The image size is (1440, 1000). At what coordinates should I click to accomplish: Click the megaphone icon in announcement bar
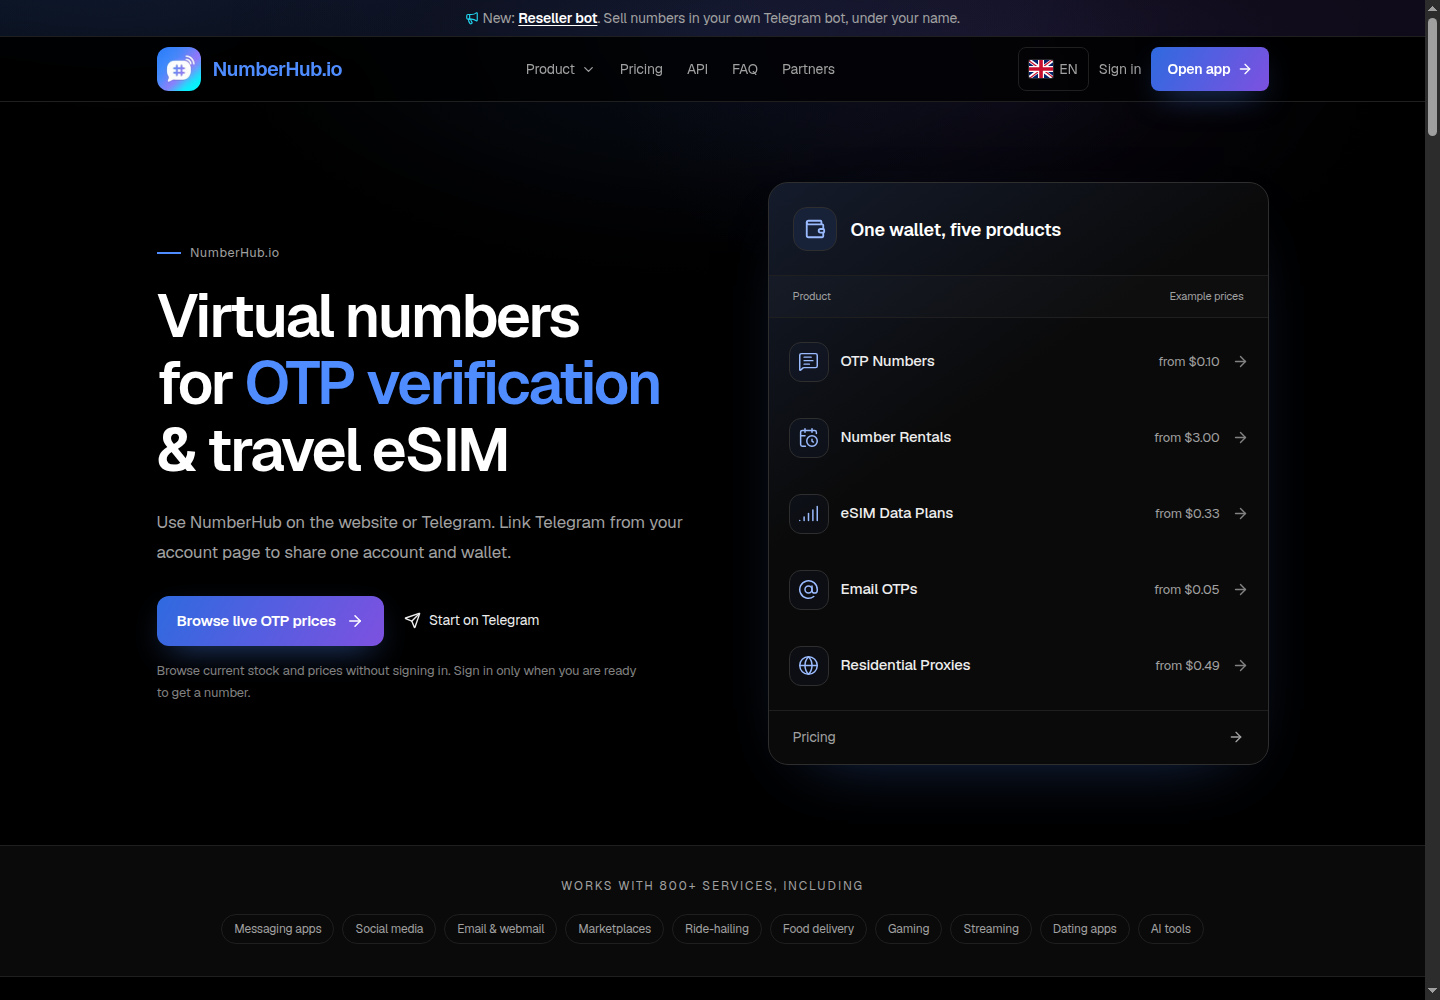(x=472, y=19)
